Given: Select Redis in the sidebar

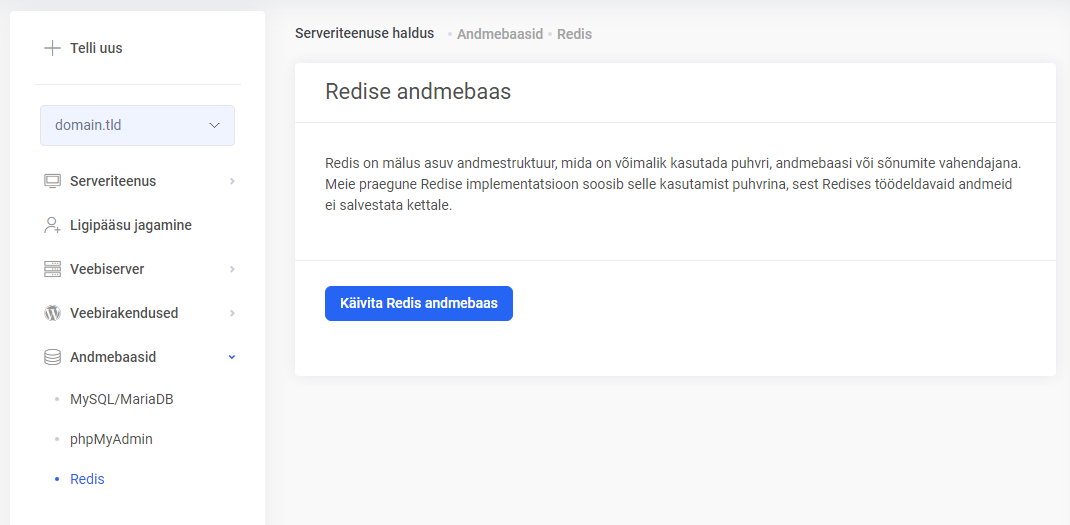Looking at the screenshot, I should (87, 479).
